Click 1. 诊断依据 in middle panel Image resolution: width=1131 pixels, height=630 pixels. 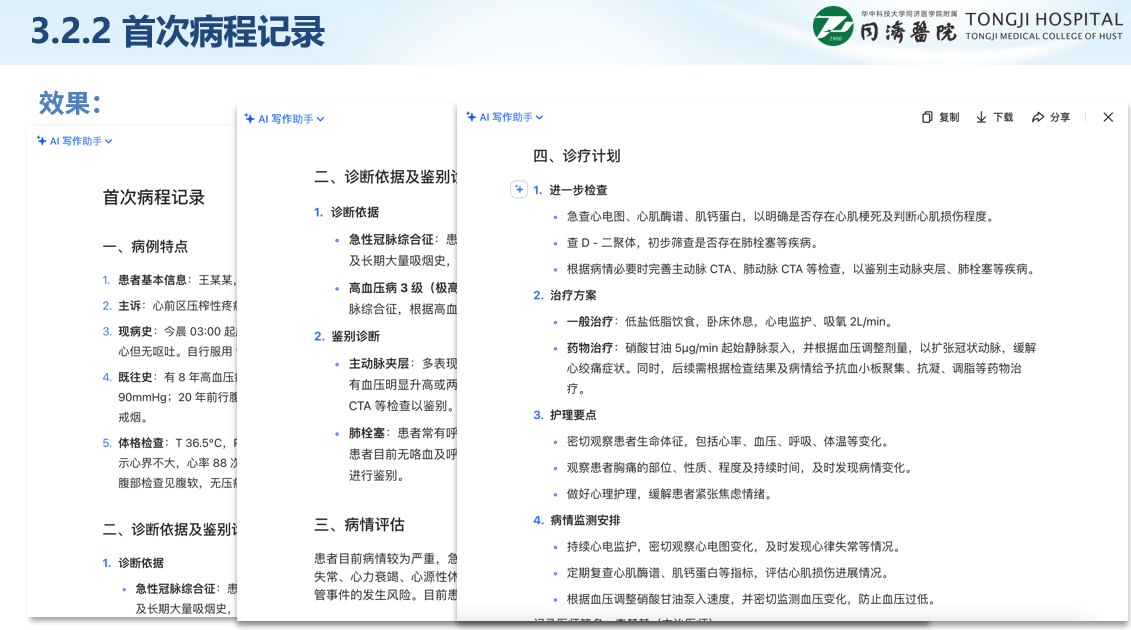pos(346,212)
